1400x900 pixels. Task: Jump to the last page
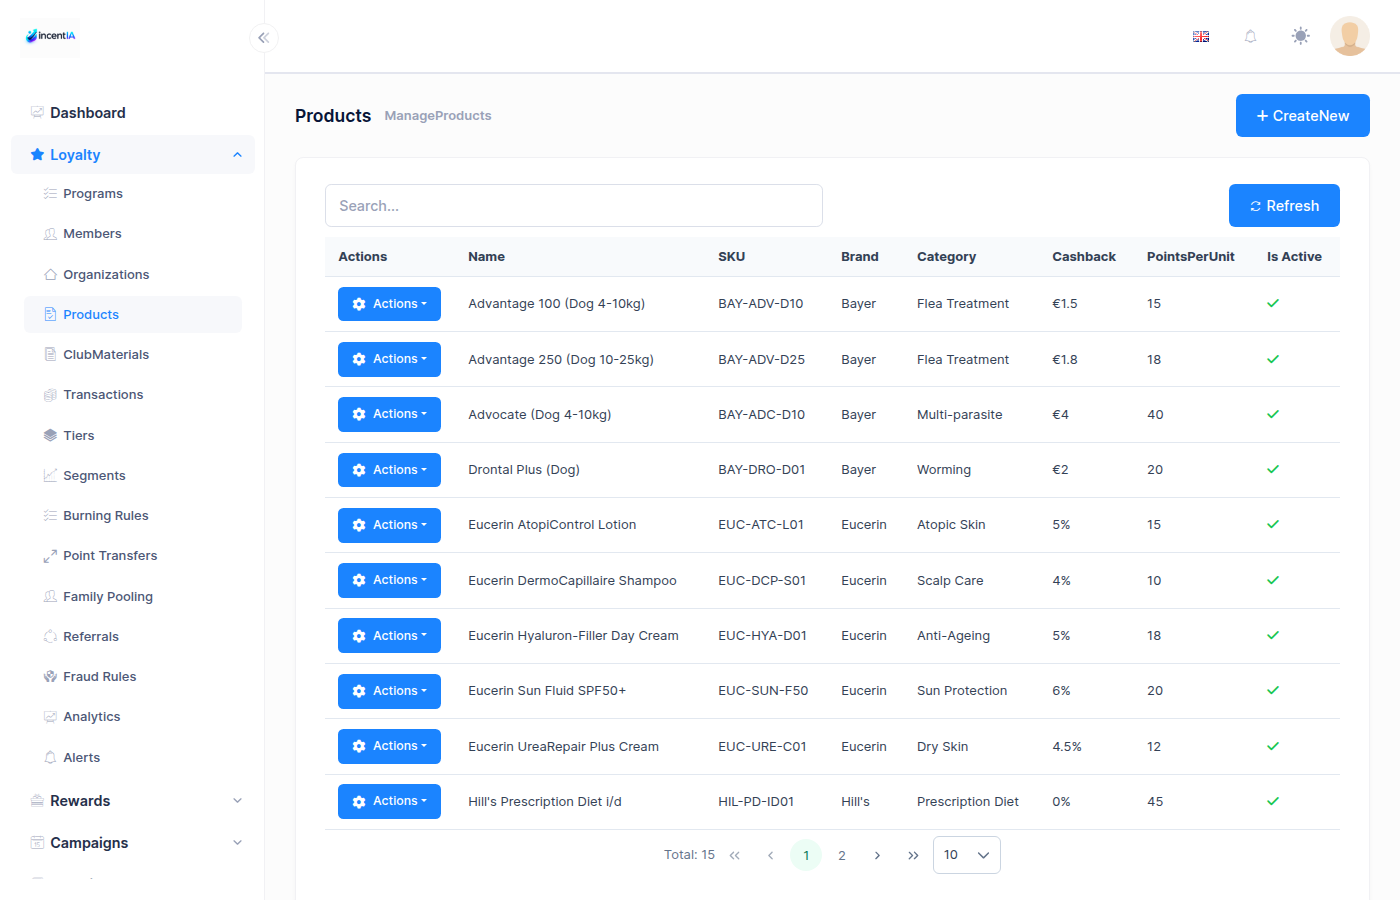[913, 856]
